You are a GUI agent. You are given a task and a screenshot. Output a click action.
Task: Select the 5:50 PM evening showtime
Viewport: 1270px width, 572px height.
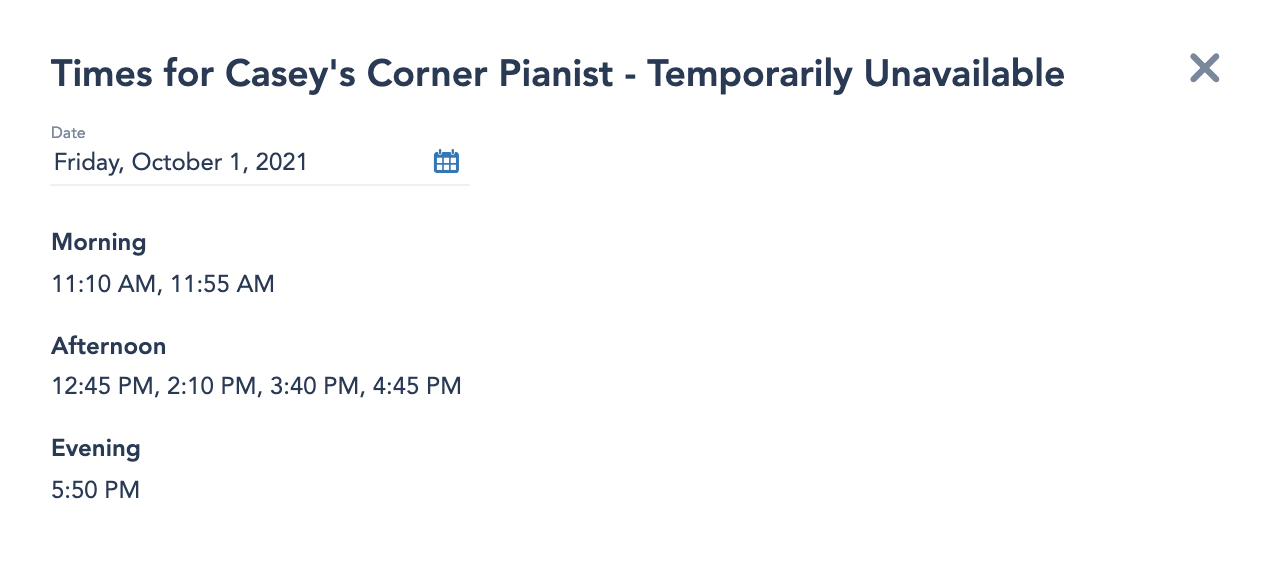click(96, 490)
